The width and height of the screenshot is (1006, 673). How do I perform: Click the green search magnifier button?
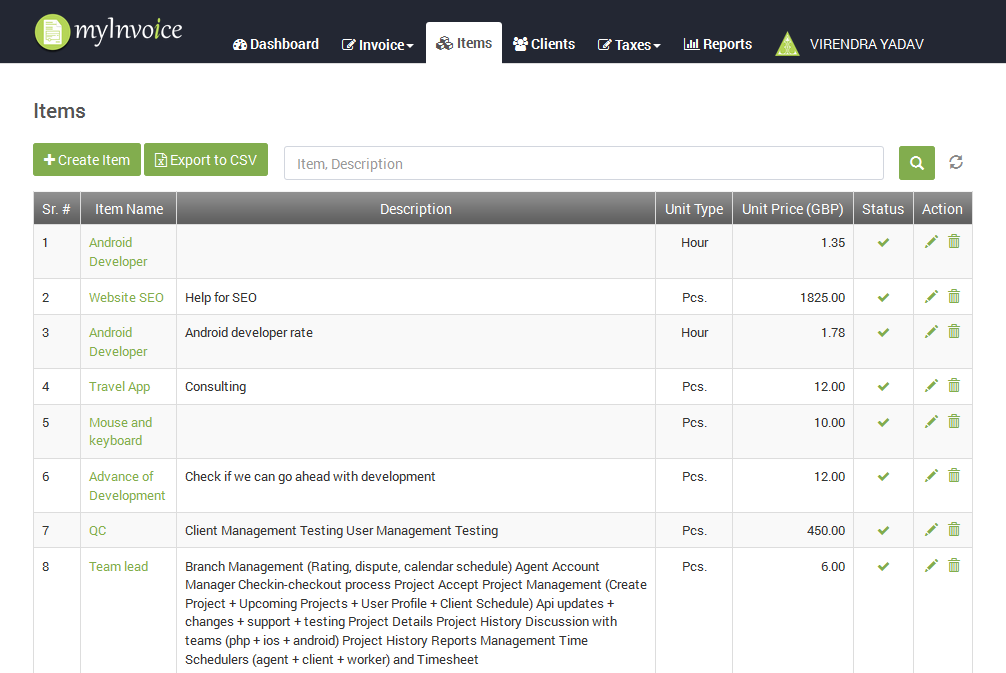click(x=916, y=163)
